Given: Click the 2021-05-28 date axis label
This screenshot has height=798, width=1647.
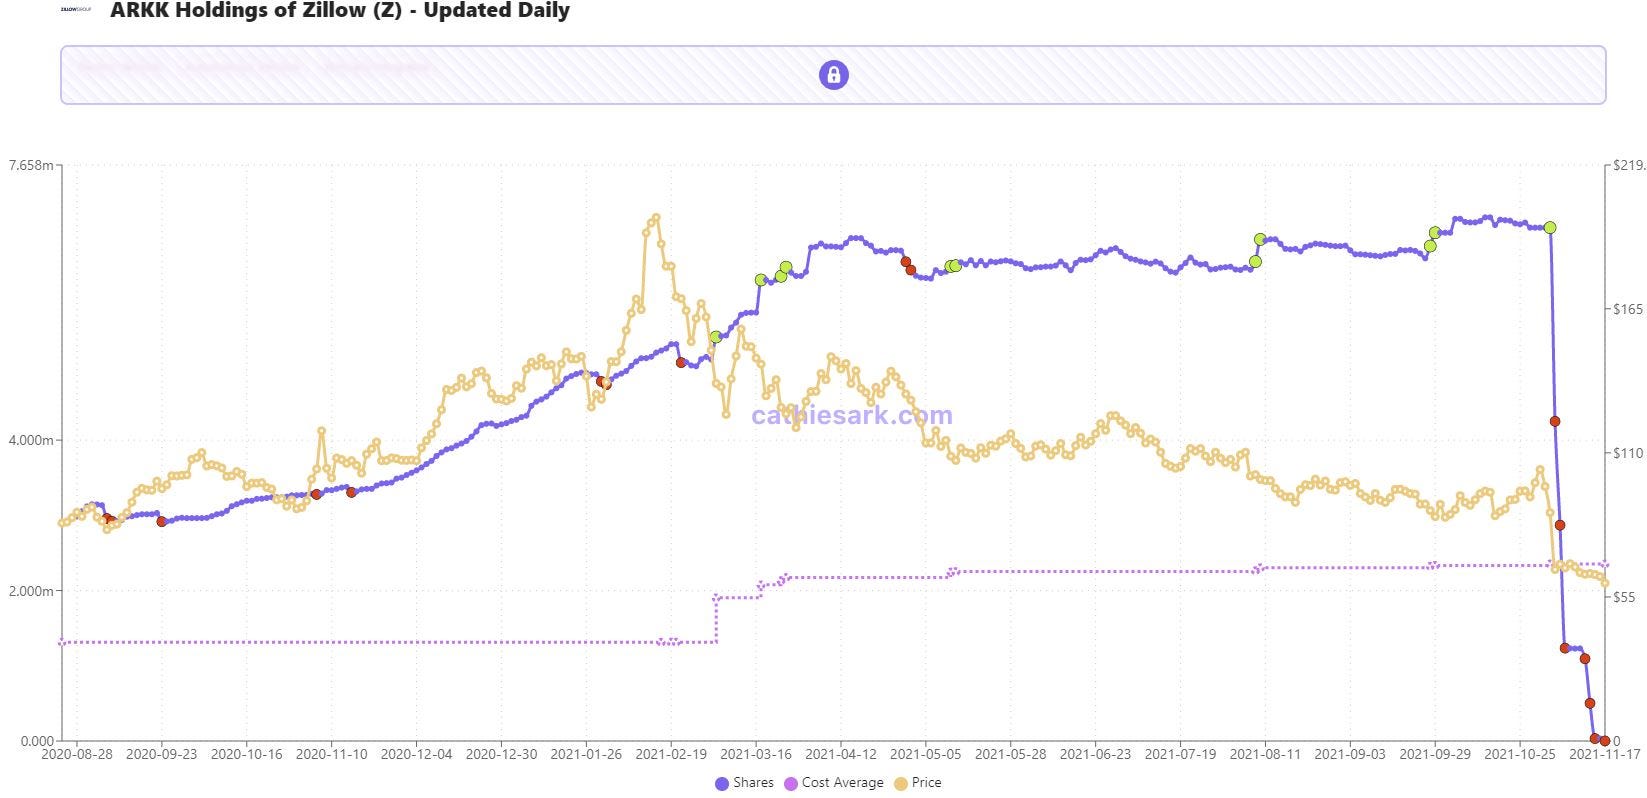Looking at the screenshot, I should [1011, 755].
